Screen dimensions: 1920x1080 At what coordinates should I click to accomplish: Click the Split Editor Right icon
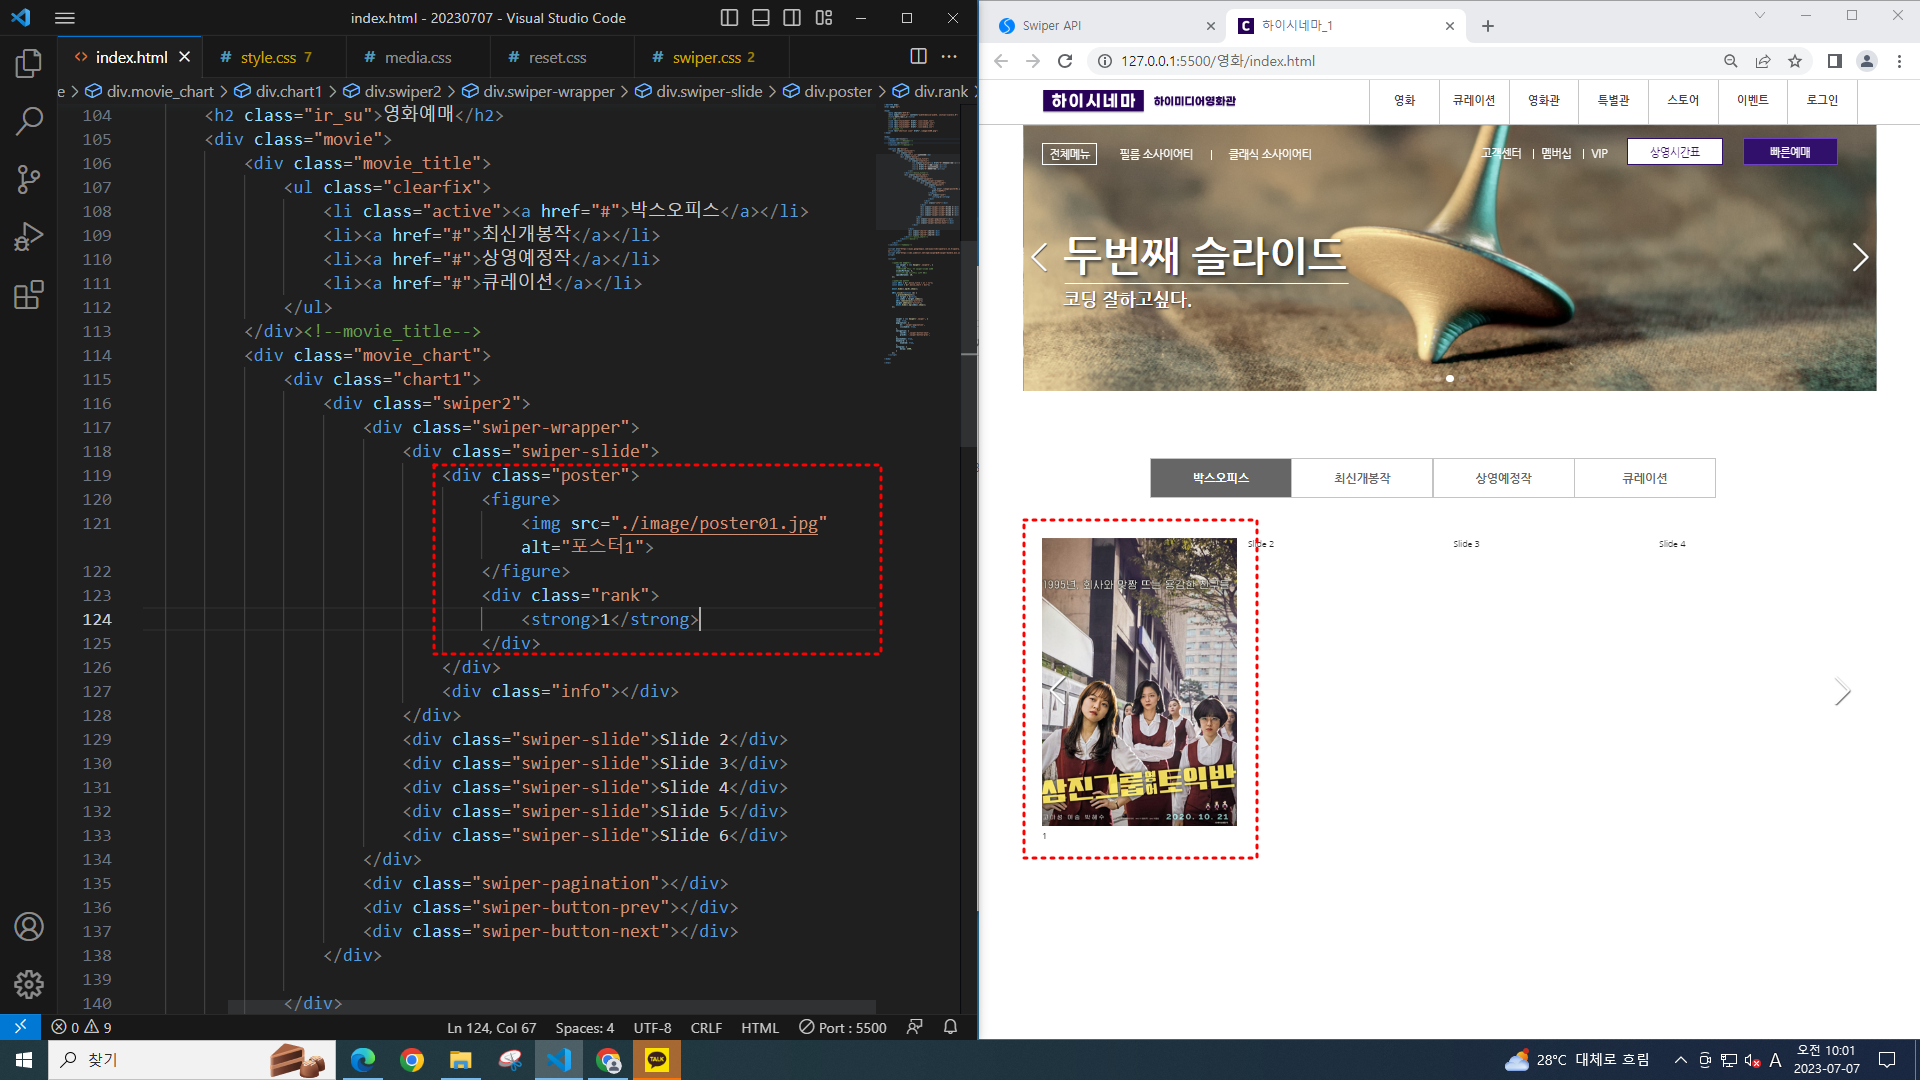(918, 57)
